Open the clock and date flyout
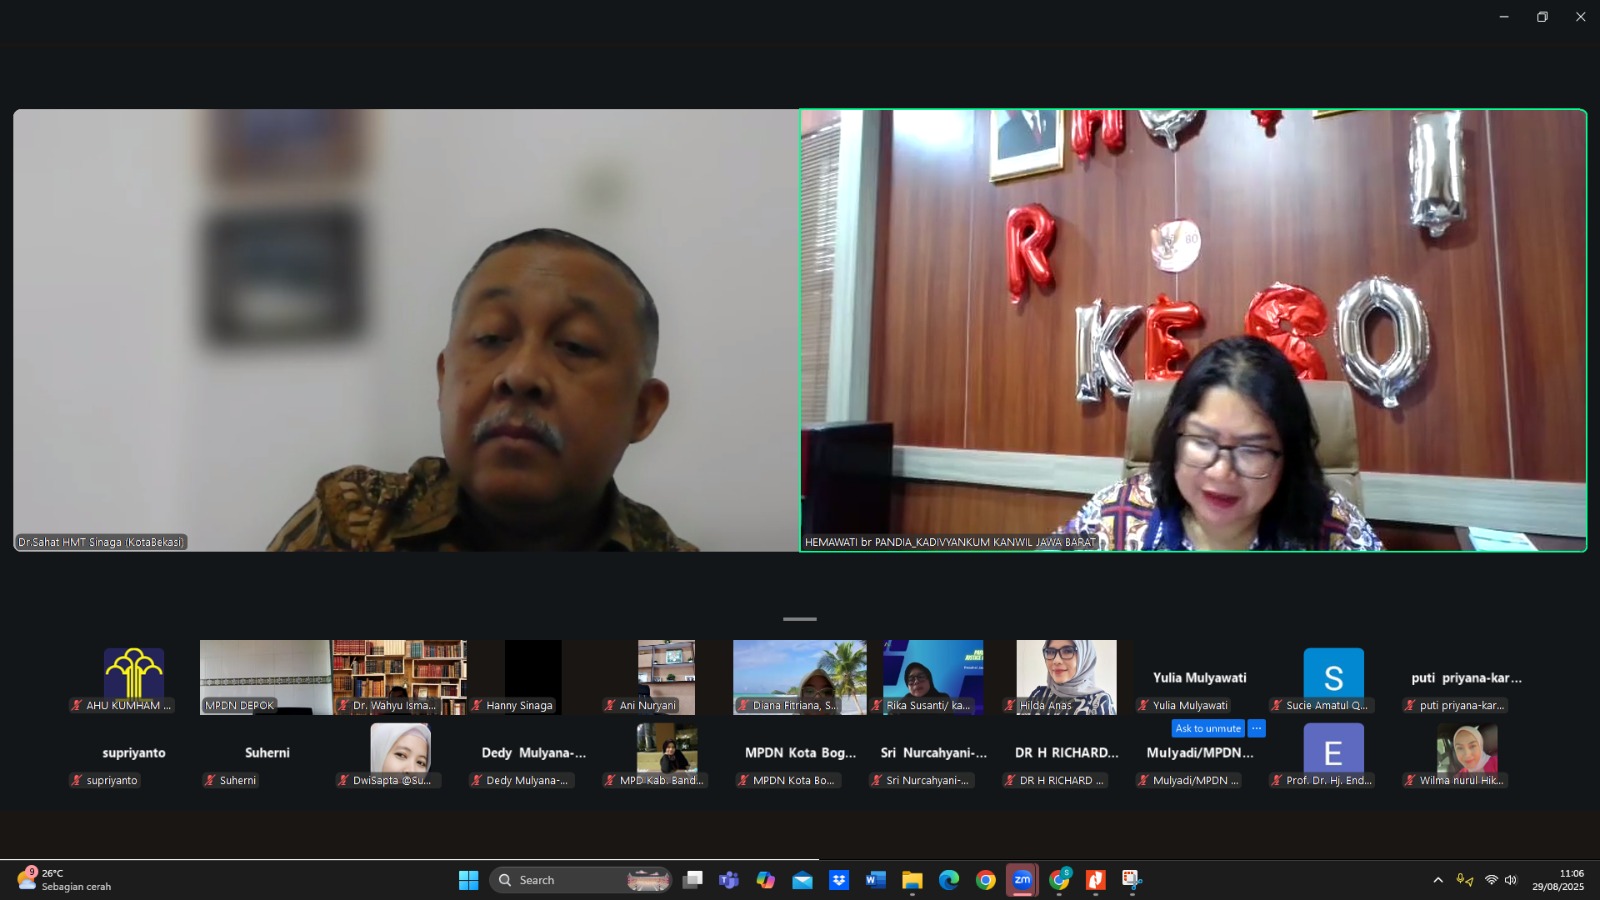The width and height of the screenshot is (1600, 900). click(1558, 880)
